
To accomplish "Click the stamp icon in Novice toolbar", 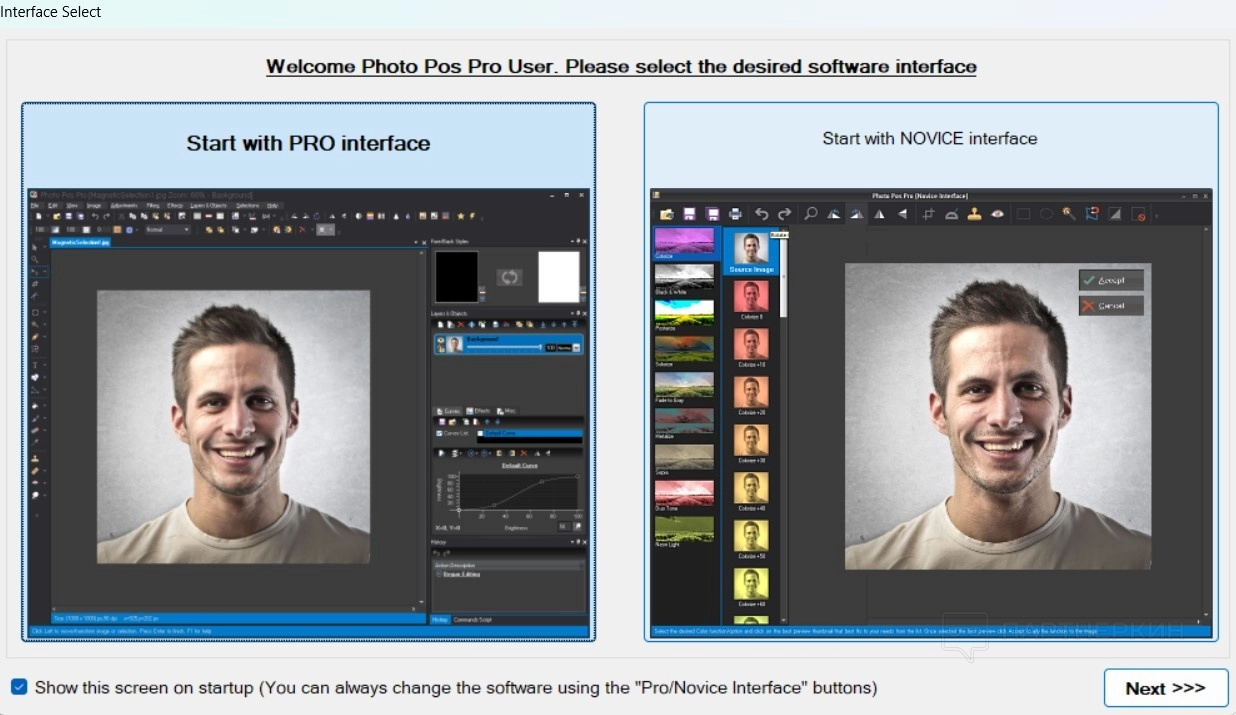I will [x=974, y=214].
